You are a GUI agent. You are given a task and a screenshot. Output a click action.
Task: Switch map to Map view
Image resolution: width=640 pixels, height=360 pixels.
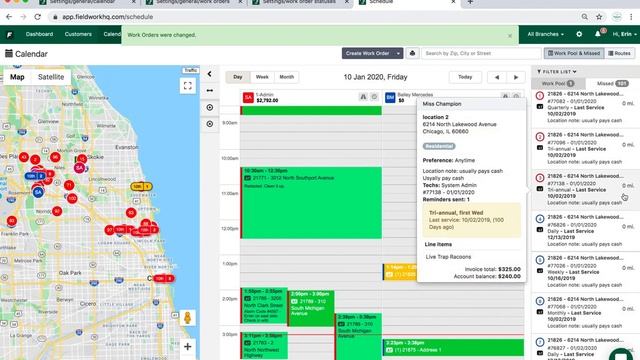pyautogui.click(x=17, y=77)
